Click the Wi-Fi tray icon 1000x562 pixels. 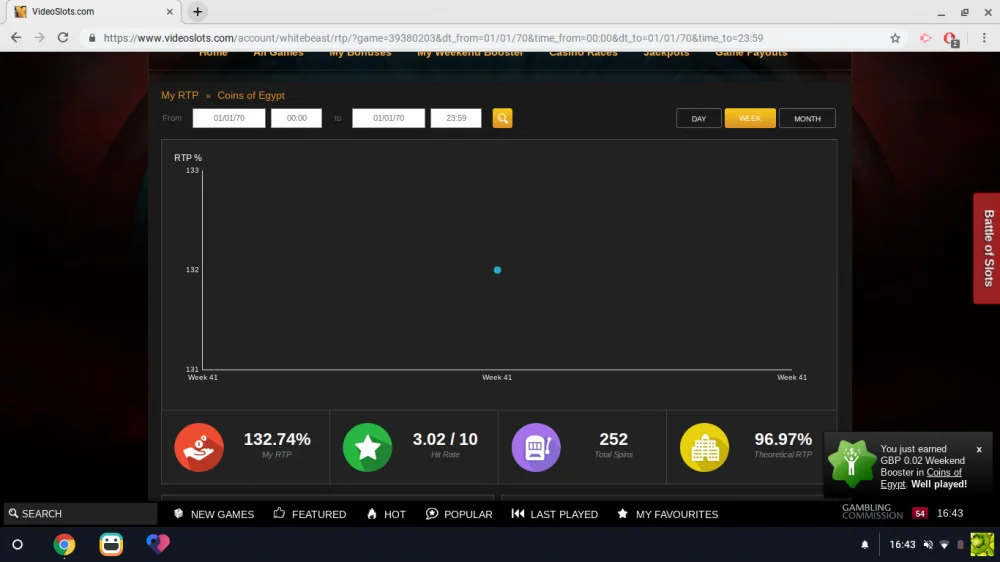point(945,545)
